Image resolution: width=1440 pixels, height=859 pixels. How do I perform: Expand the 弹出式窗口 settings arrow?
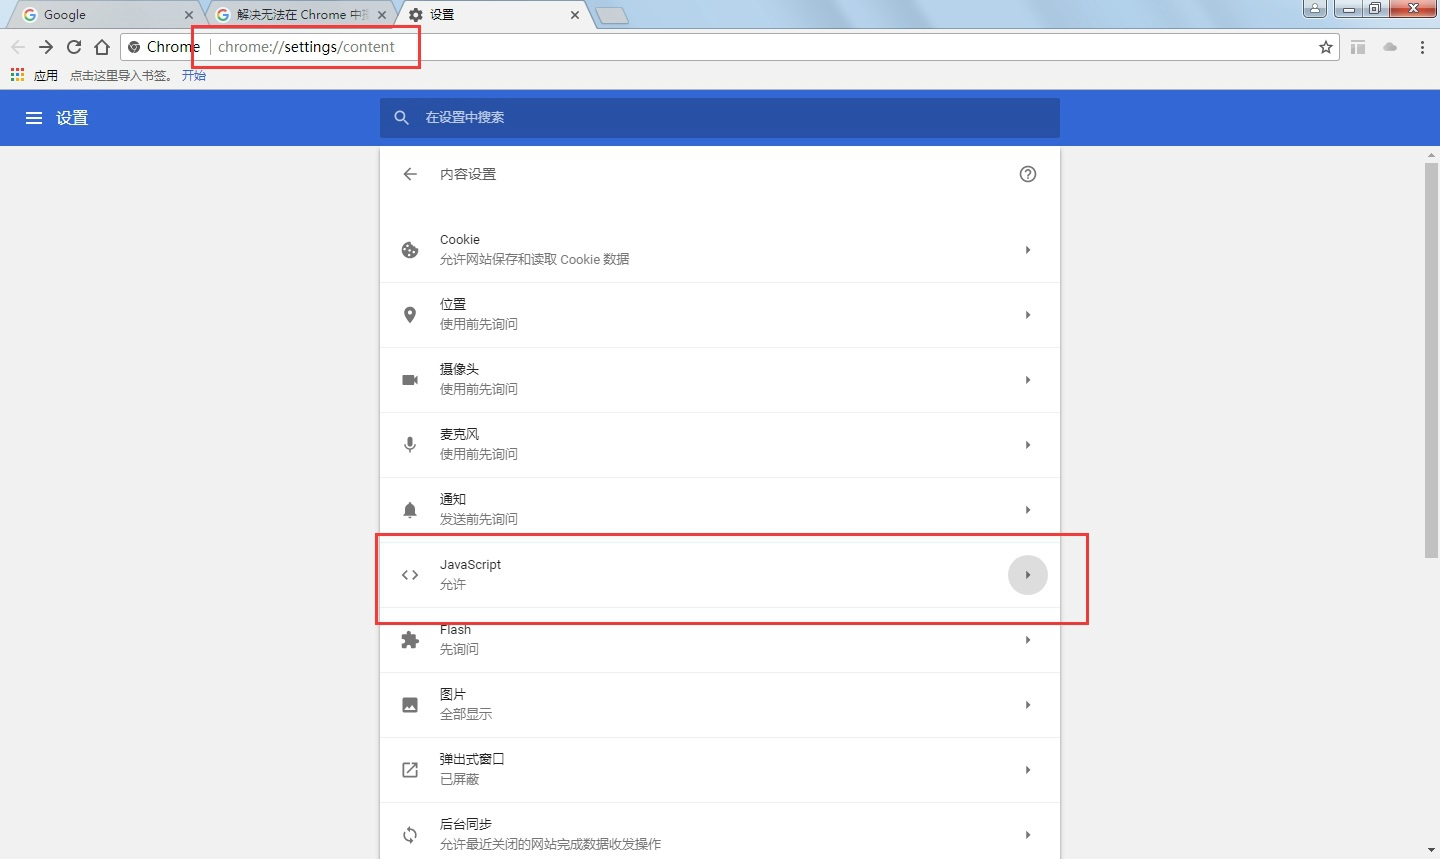pyautogui.click(x=1028, y=770)
